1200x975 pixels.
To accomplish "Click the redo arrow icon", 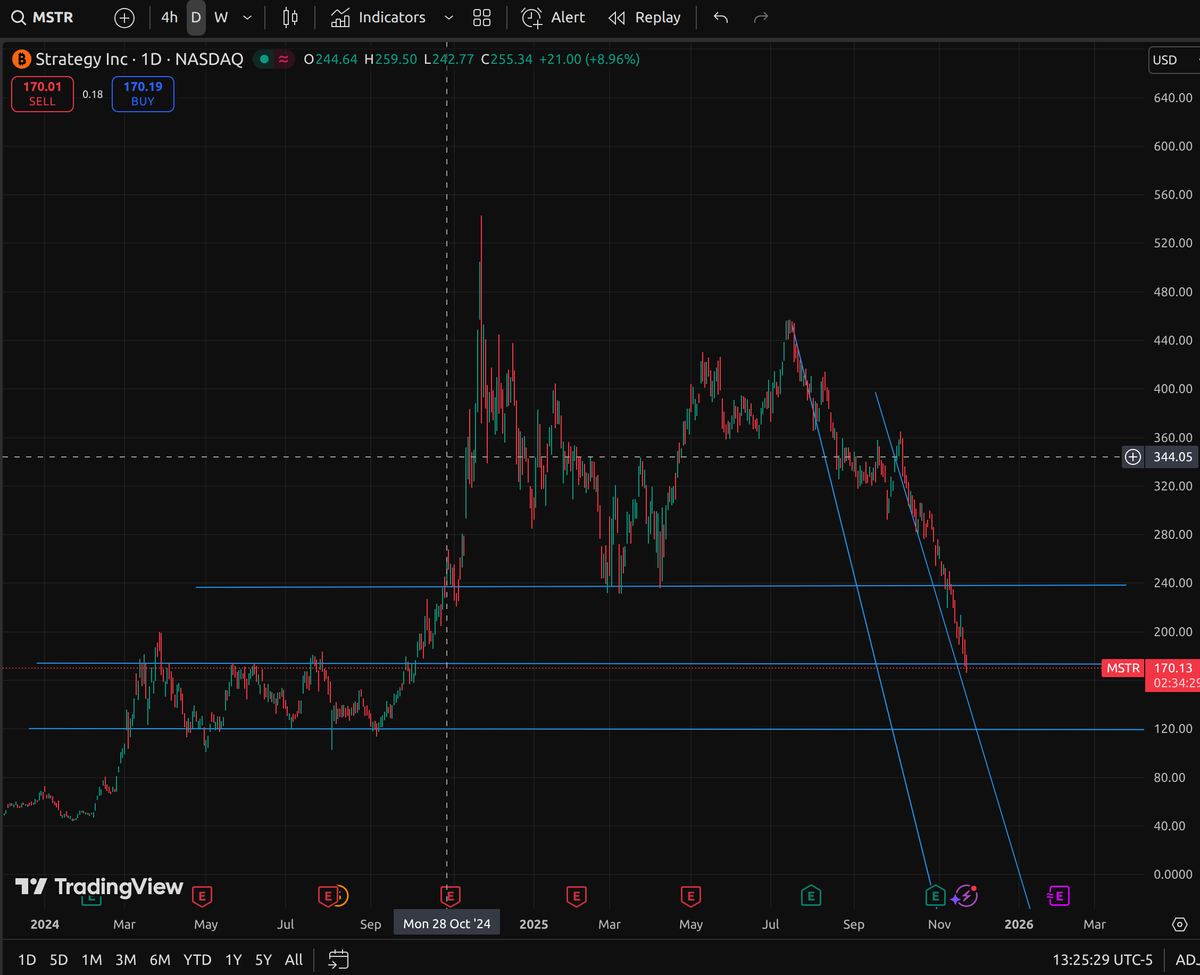I will click(x=760, y=17).
